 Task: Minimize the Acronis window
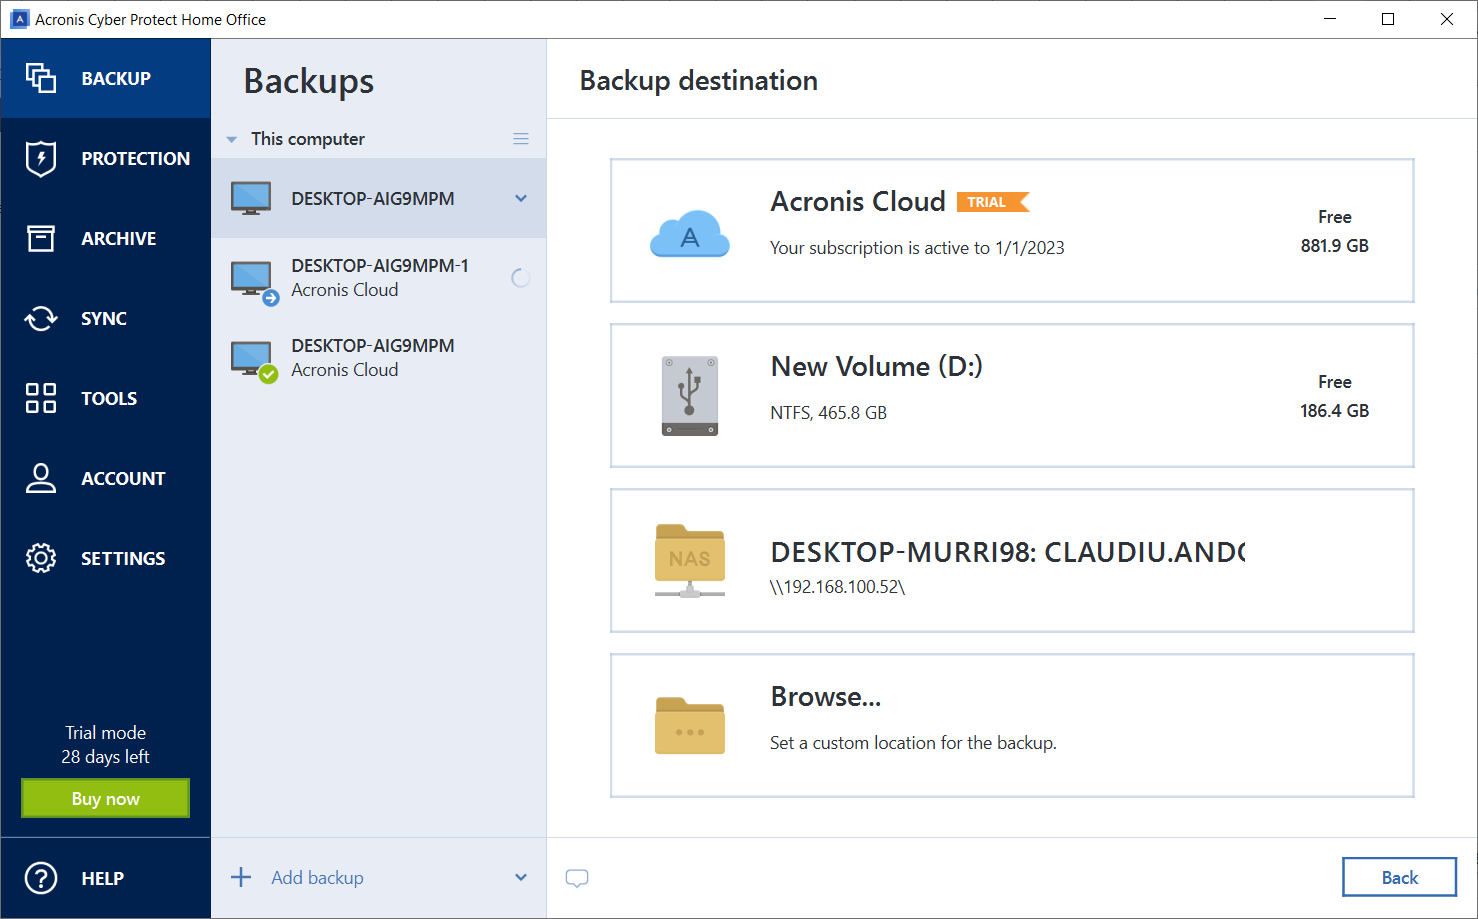[x=1330, y=19]
